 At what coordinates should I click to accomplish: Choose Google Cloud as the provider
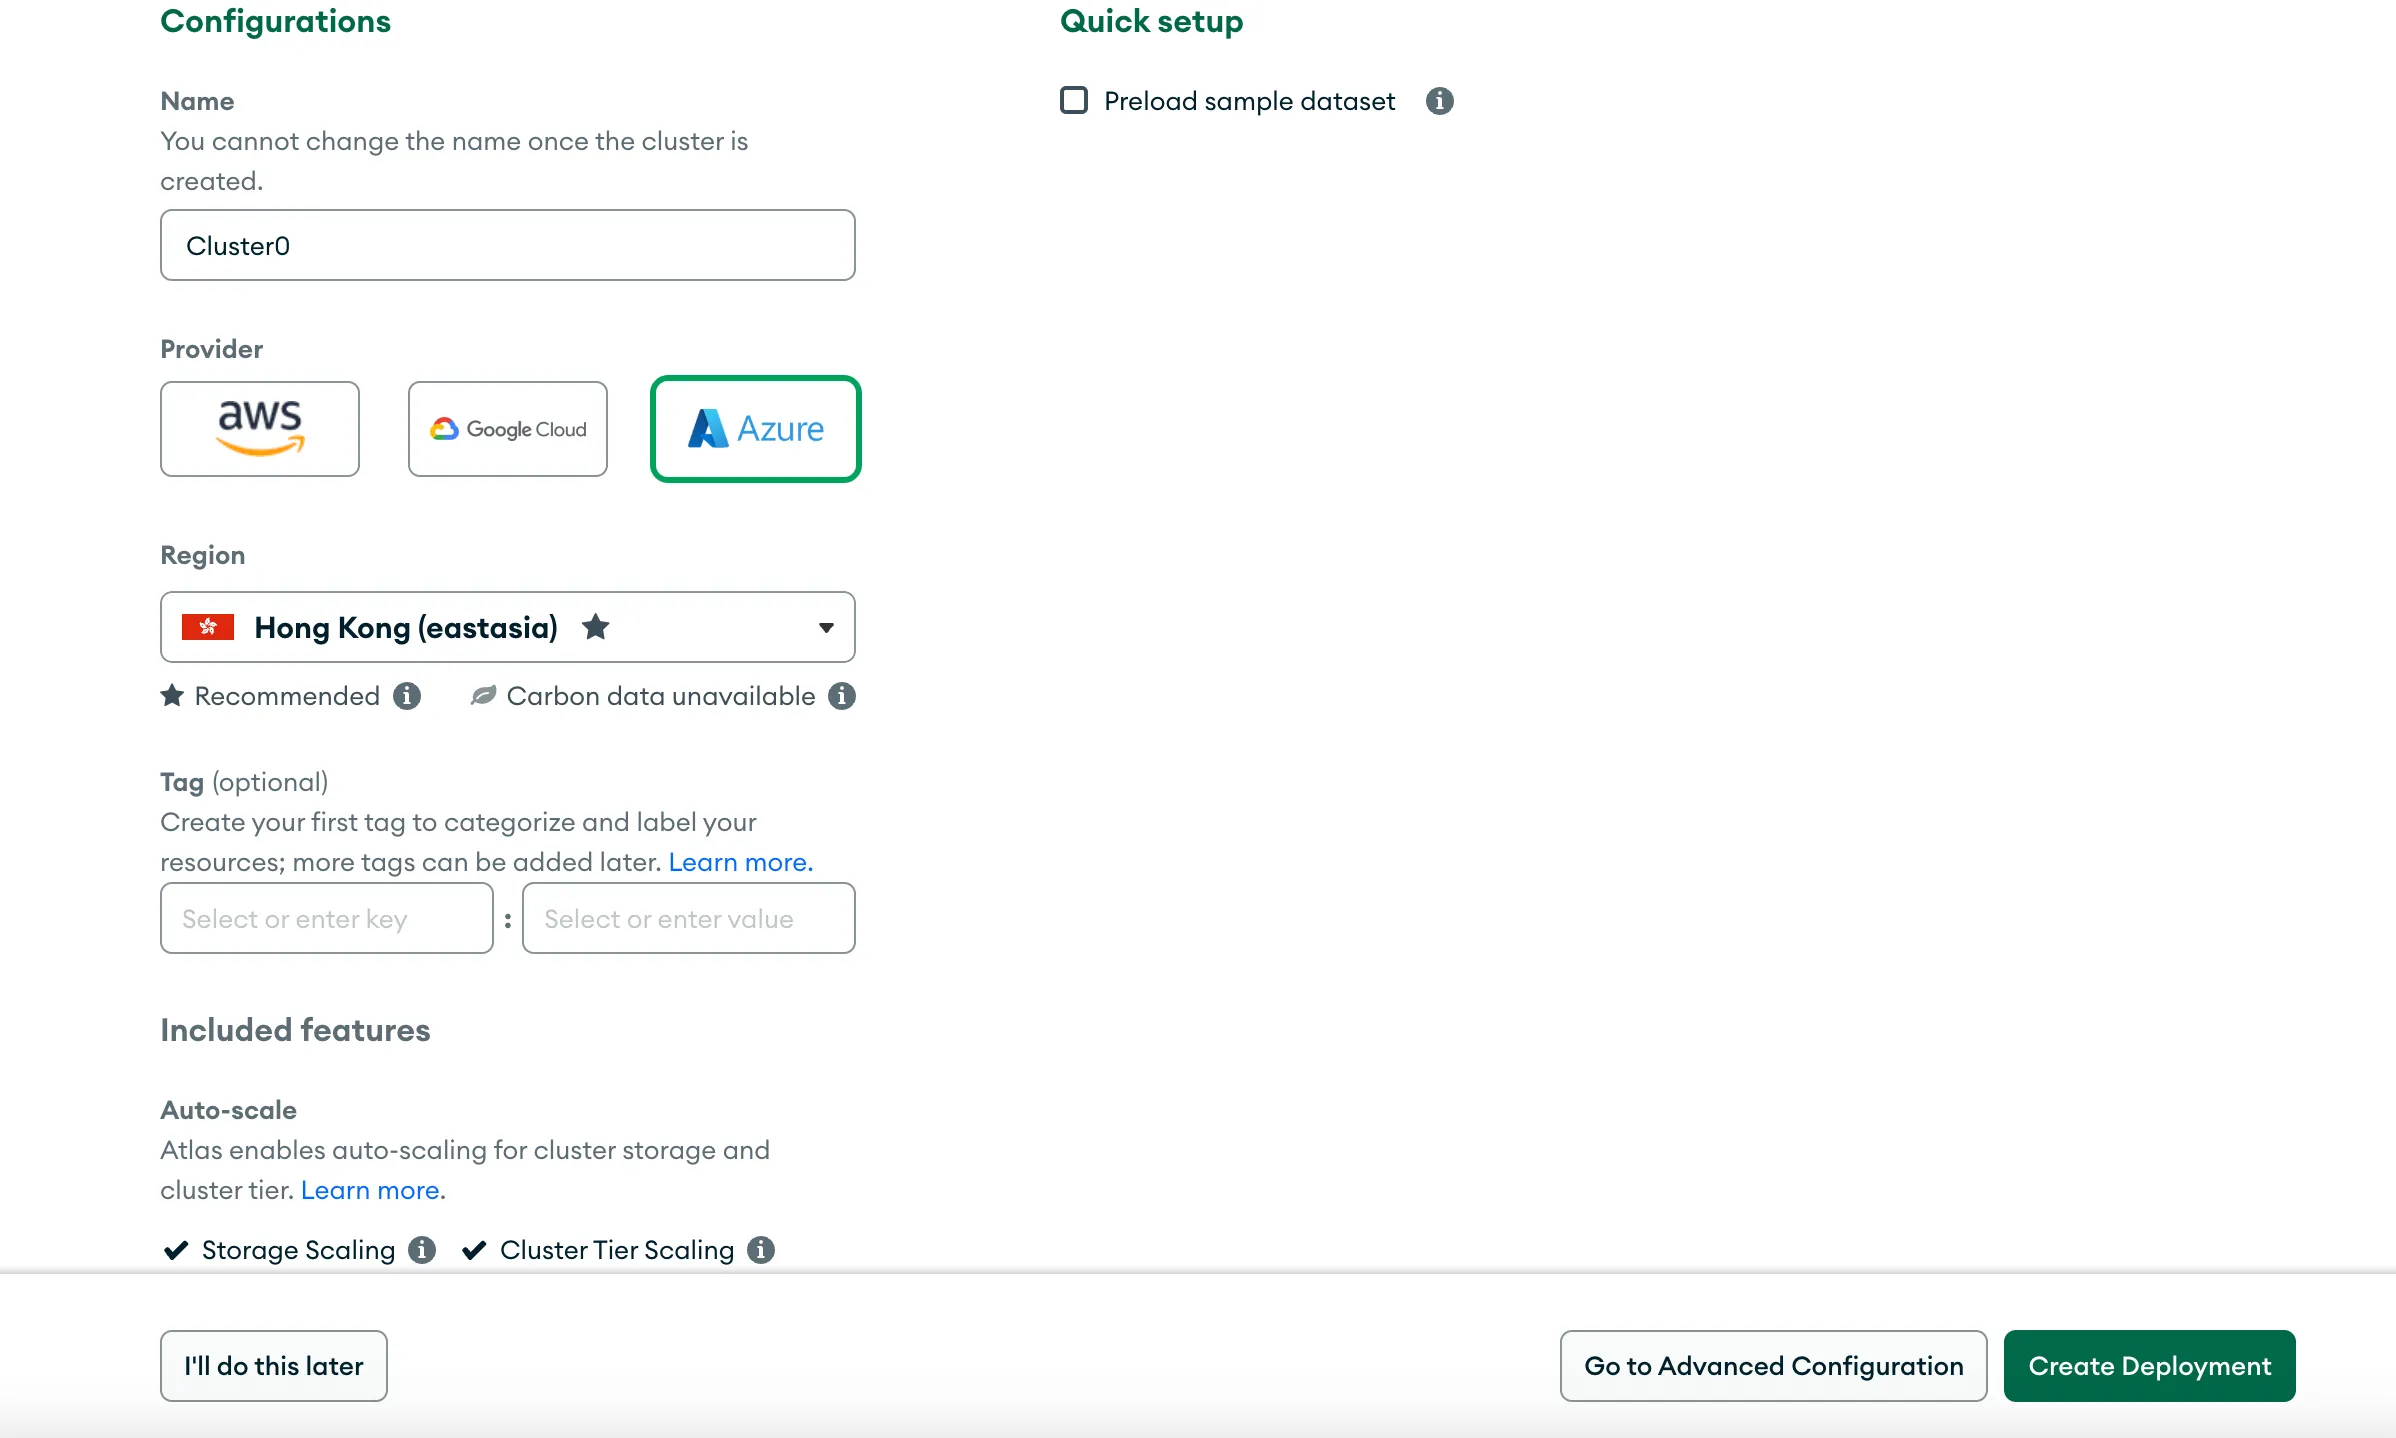508,429
